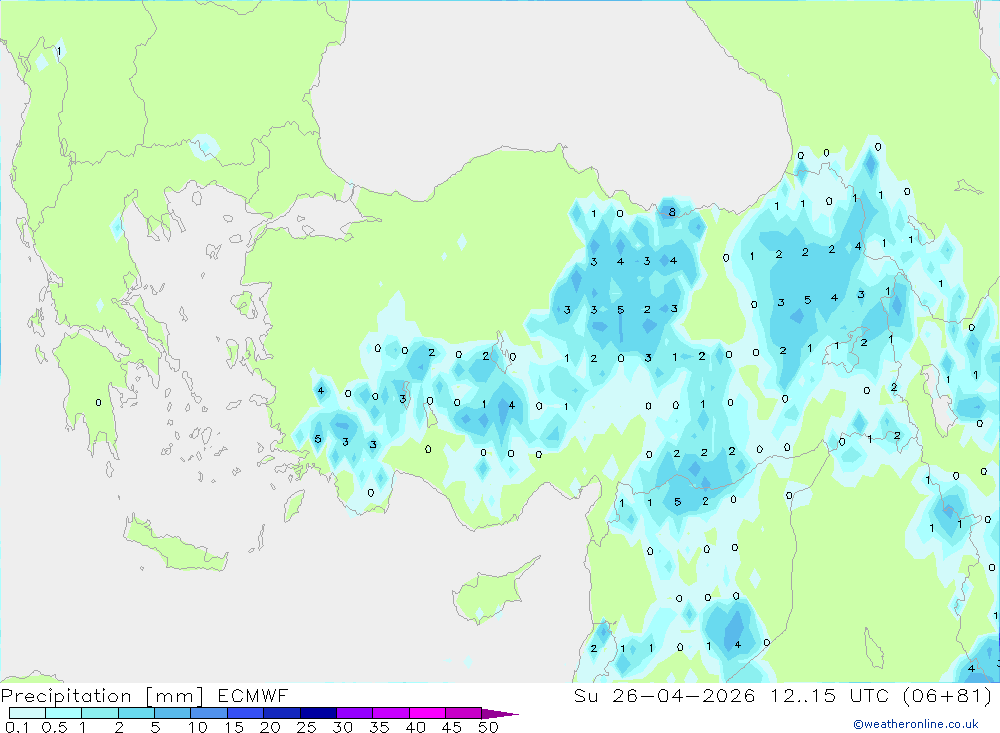Pick the 15–20 mm legend swatch
1000x733 pixels.
click(x=246, y=713)
